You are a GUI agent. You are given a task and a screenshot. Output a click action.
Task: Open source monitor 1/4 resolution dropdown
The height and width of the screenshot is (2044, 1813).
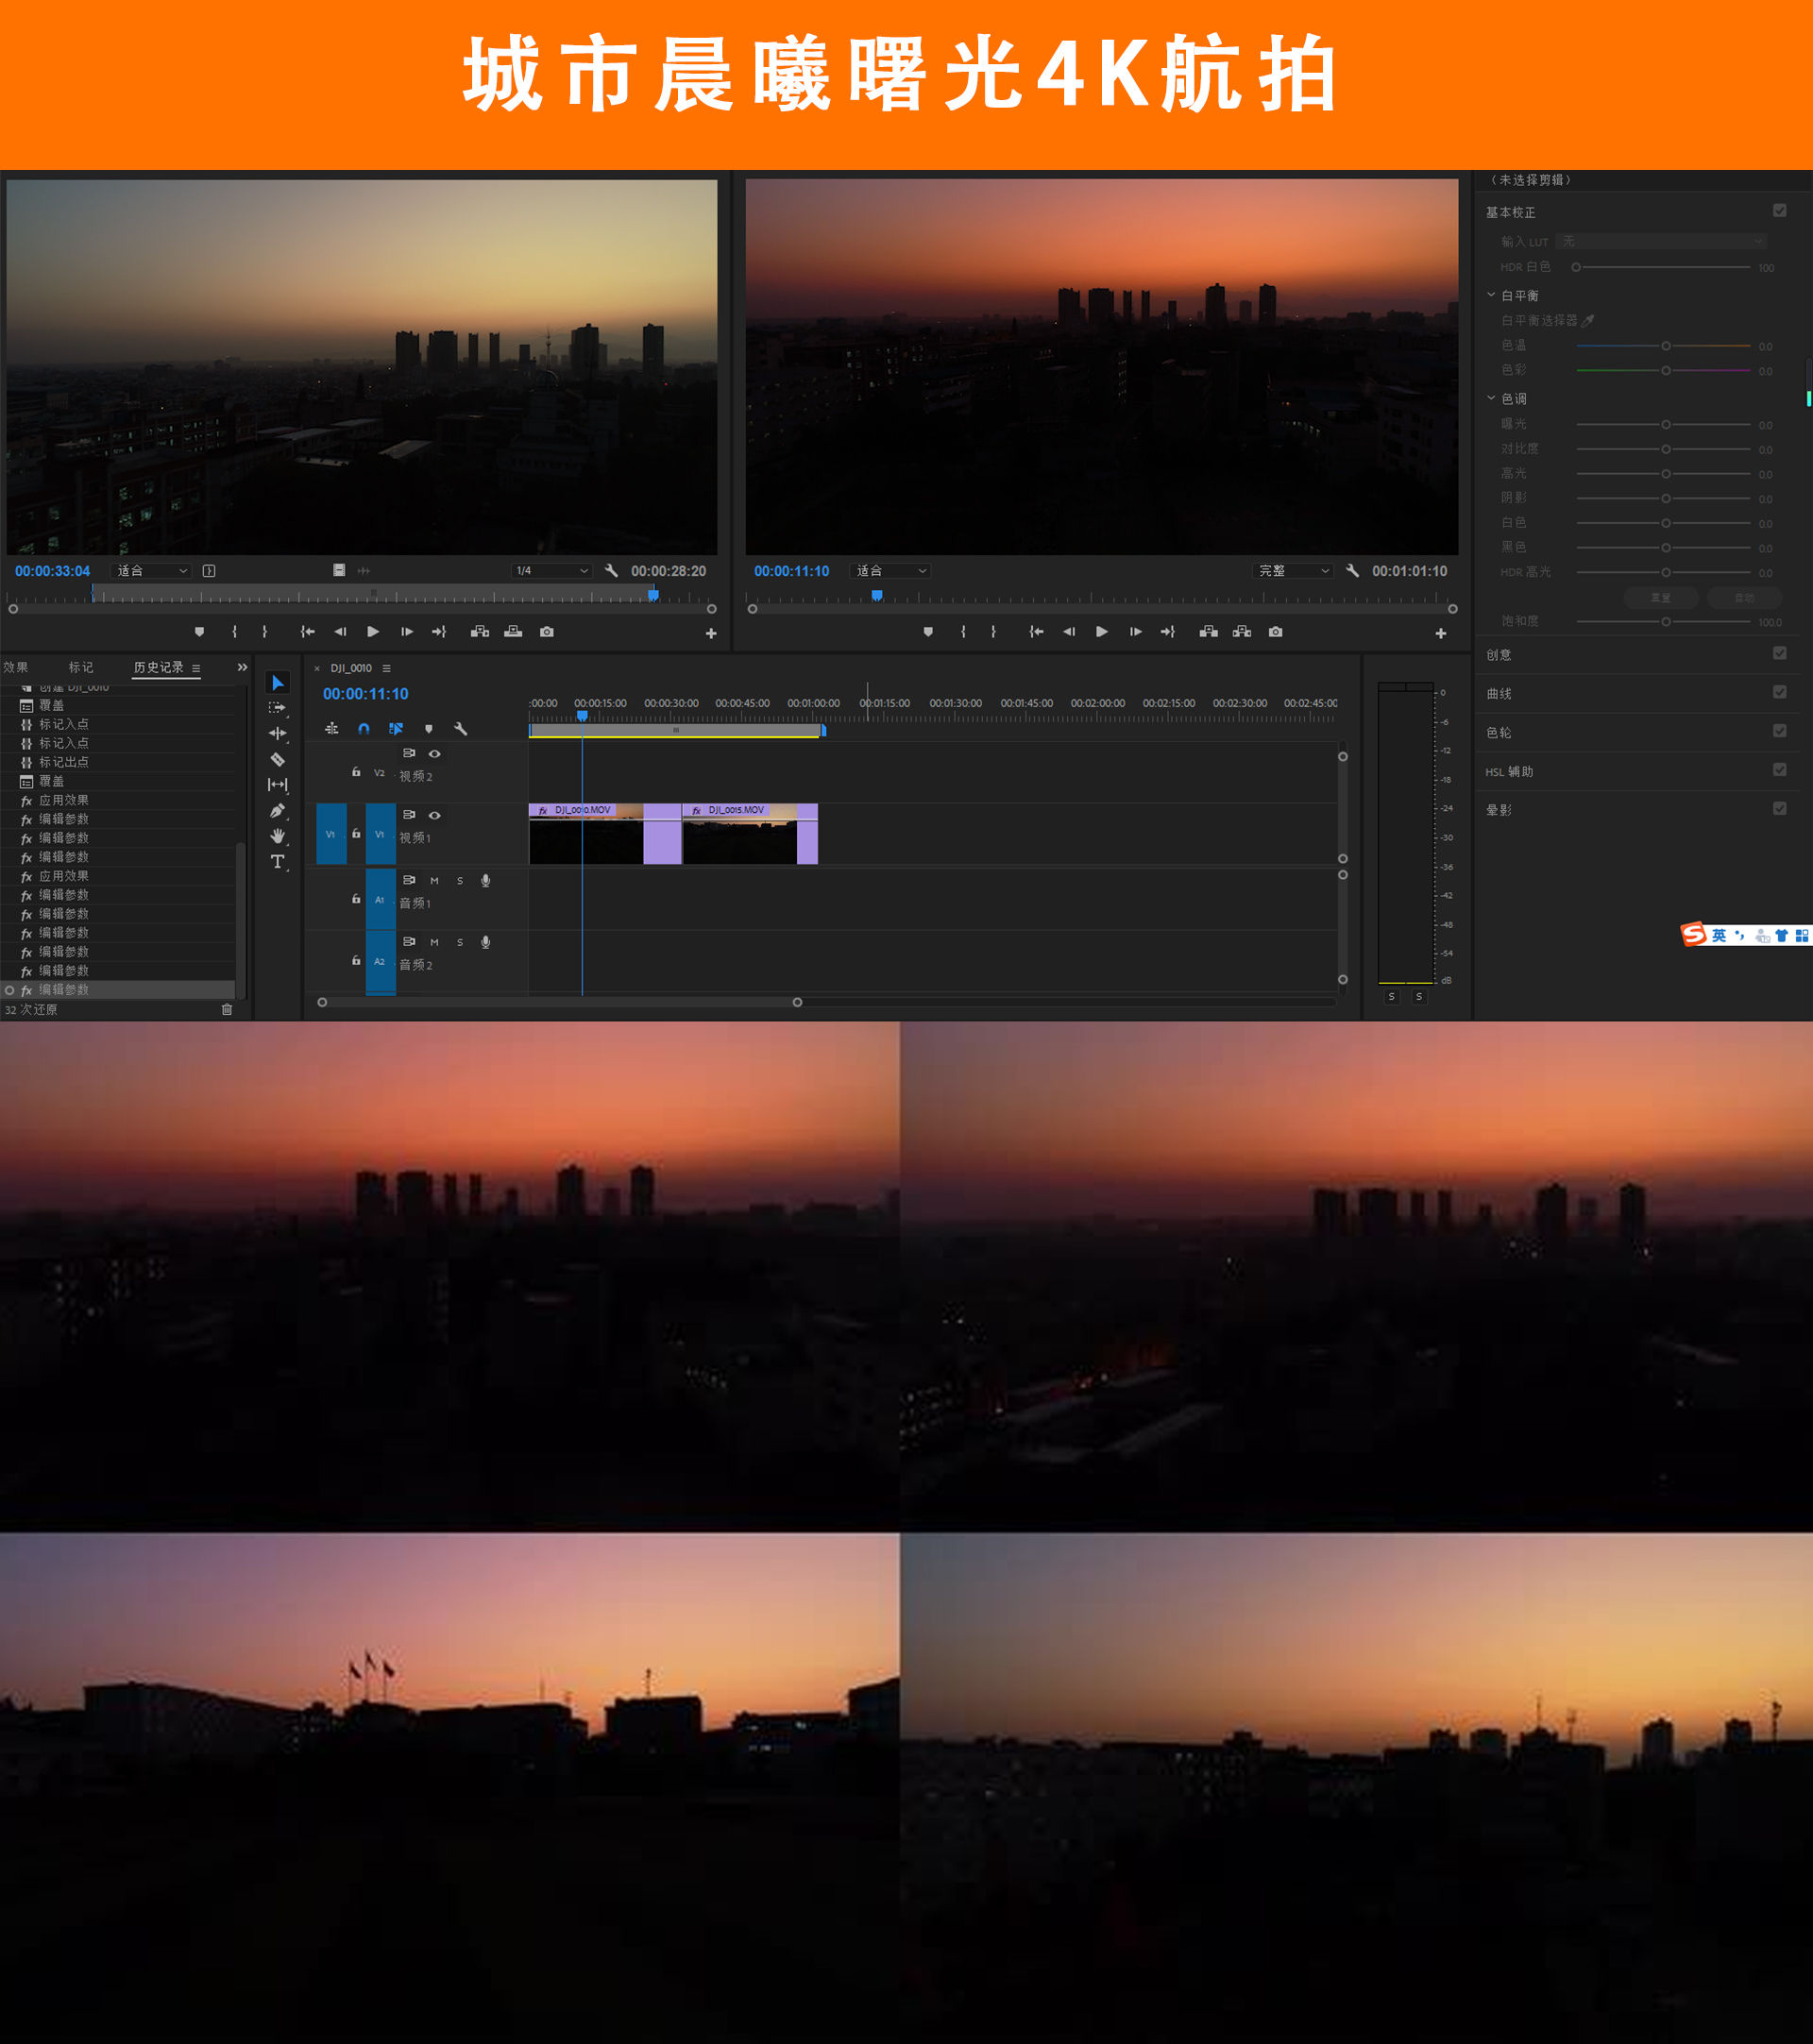(552, 571)
